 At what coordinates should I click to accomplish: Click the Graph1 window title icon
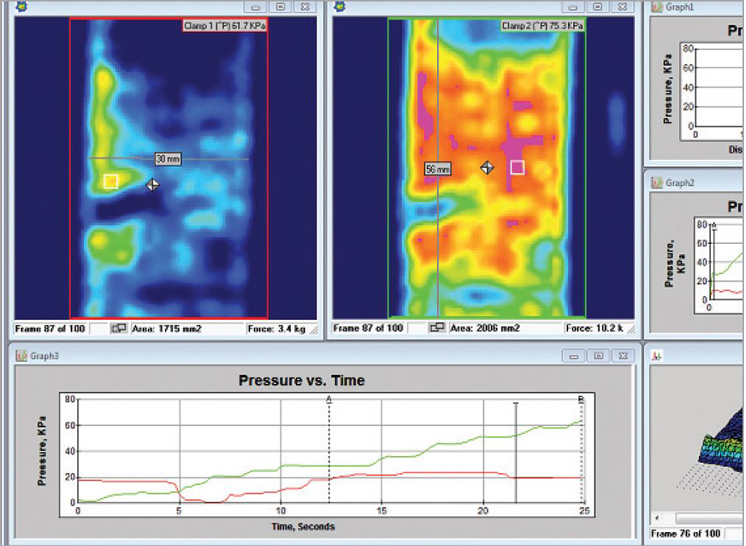(657, 7)
